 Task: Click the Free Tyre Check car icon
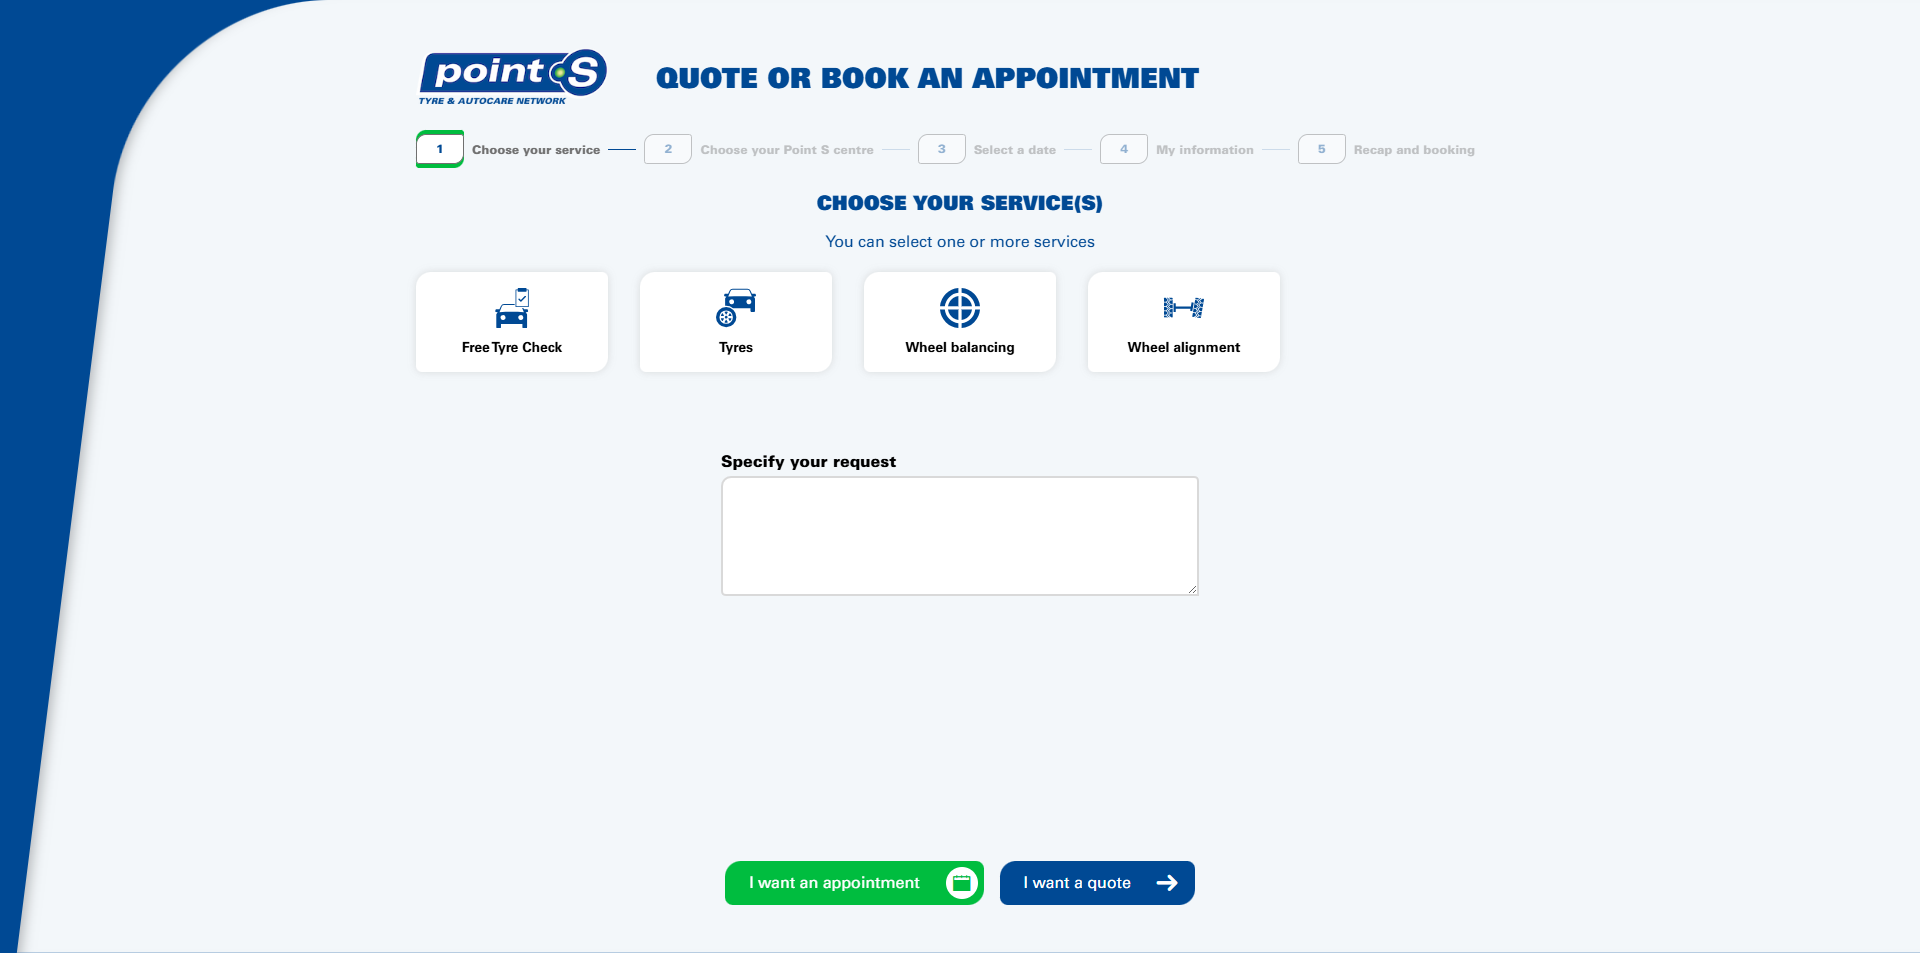pos(512,309)
